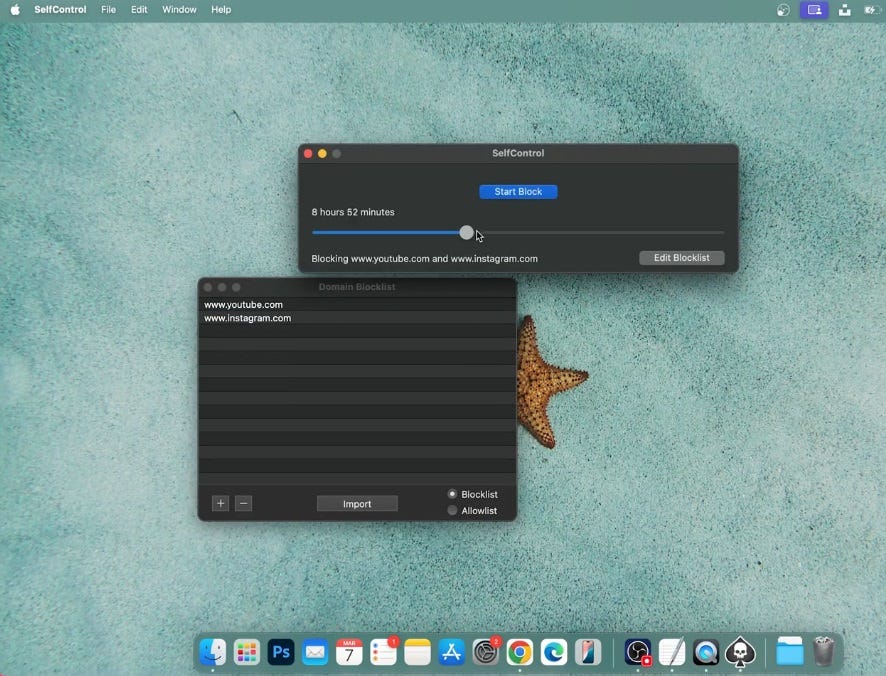The height and width of the screenshot is (676, 886).
Task: Open the Window menu
Action: coord(179,10)
